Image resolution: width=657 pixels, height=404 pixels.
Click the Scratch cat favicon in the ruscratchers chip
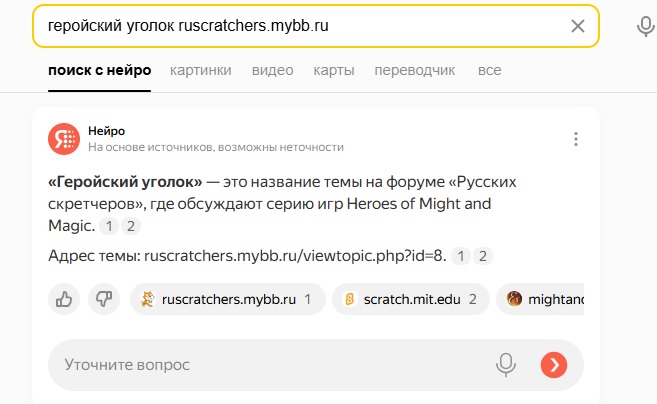click(x=147, y=299)
